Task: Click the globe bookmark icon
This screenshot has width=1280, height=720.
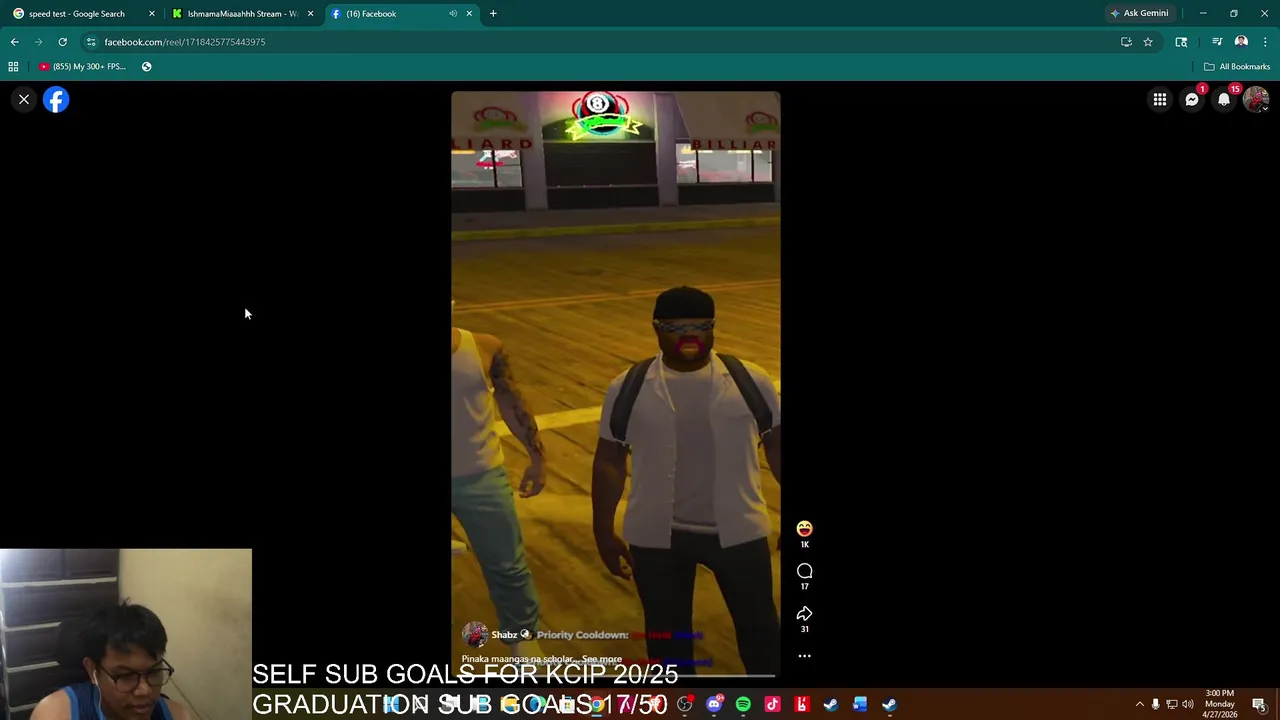Action: point(146,67)
